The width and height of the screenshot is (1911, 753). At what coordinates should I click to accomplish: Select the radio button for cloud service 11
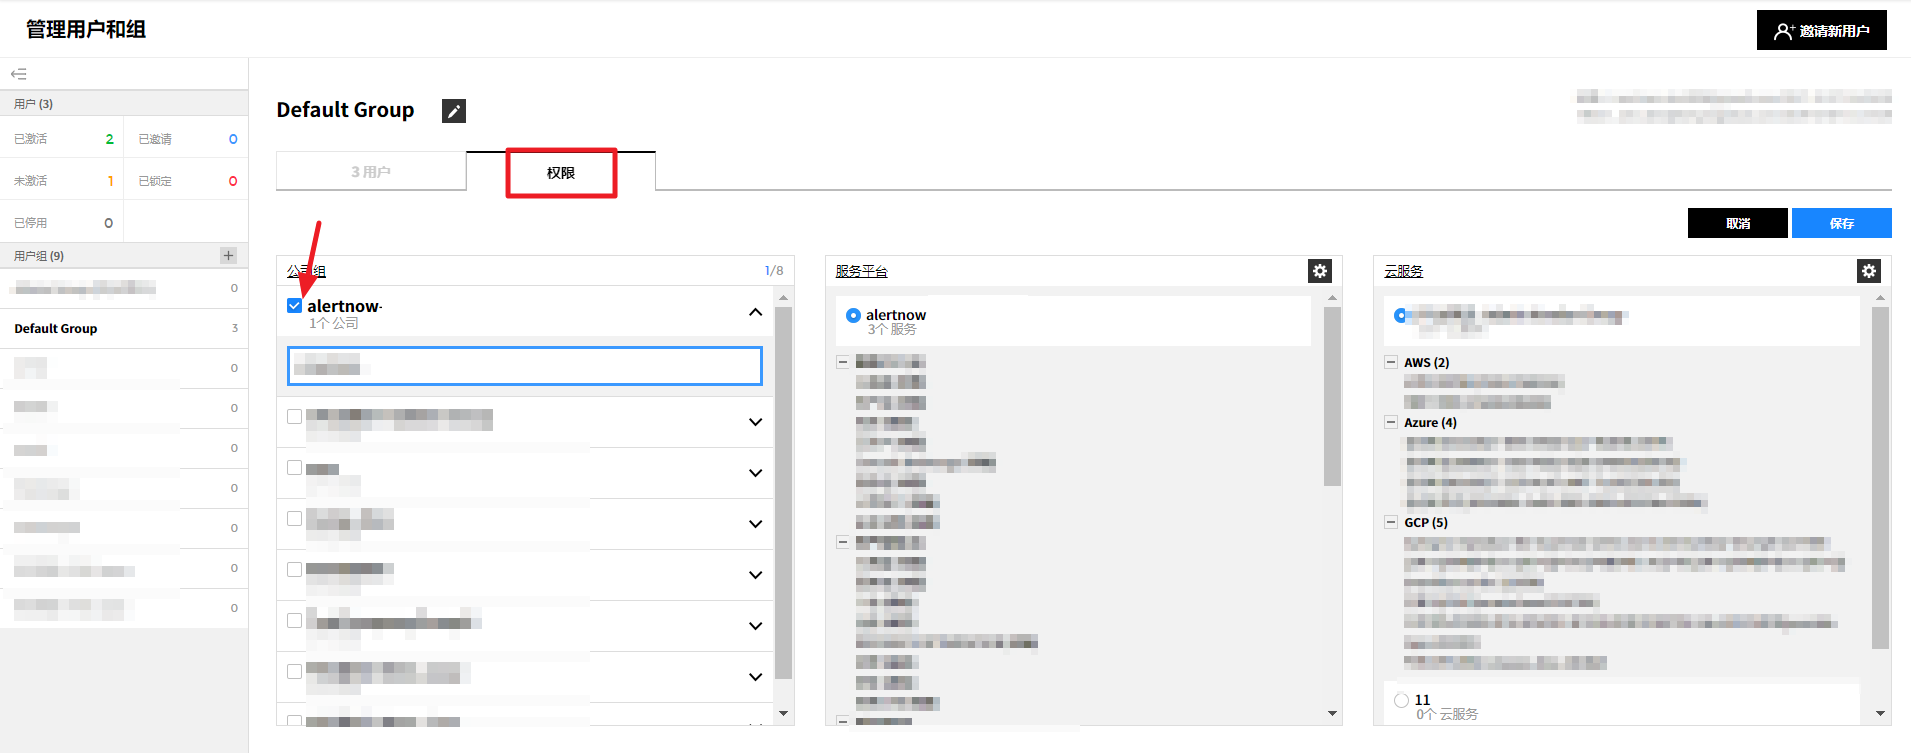[1401, 700]
